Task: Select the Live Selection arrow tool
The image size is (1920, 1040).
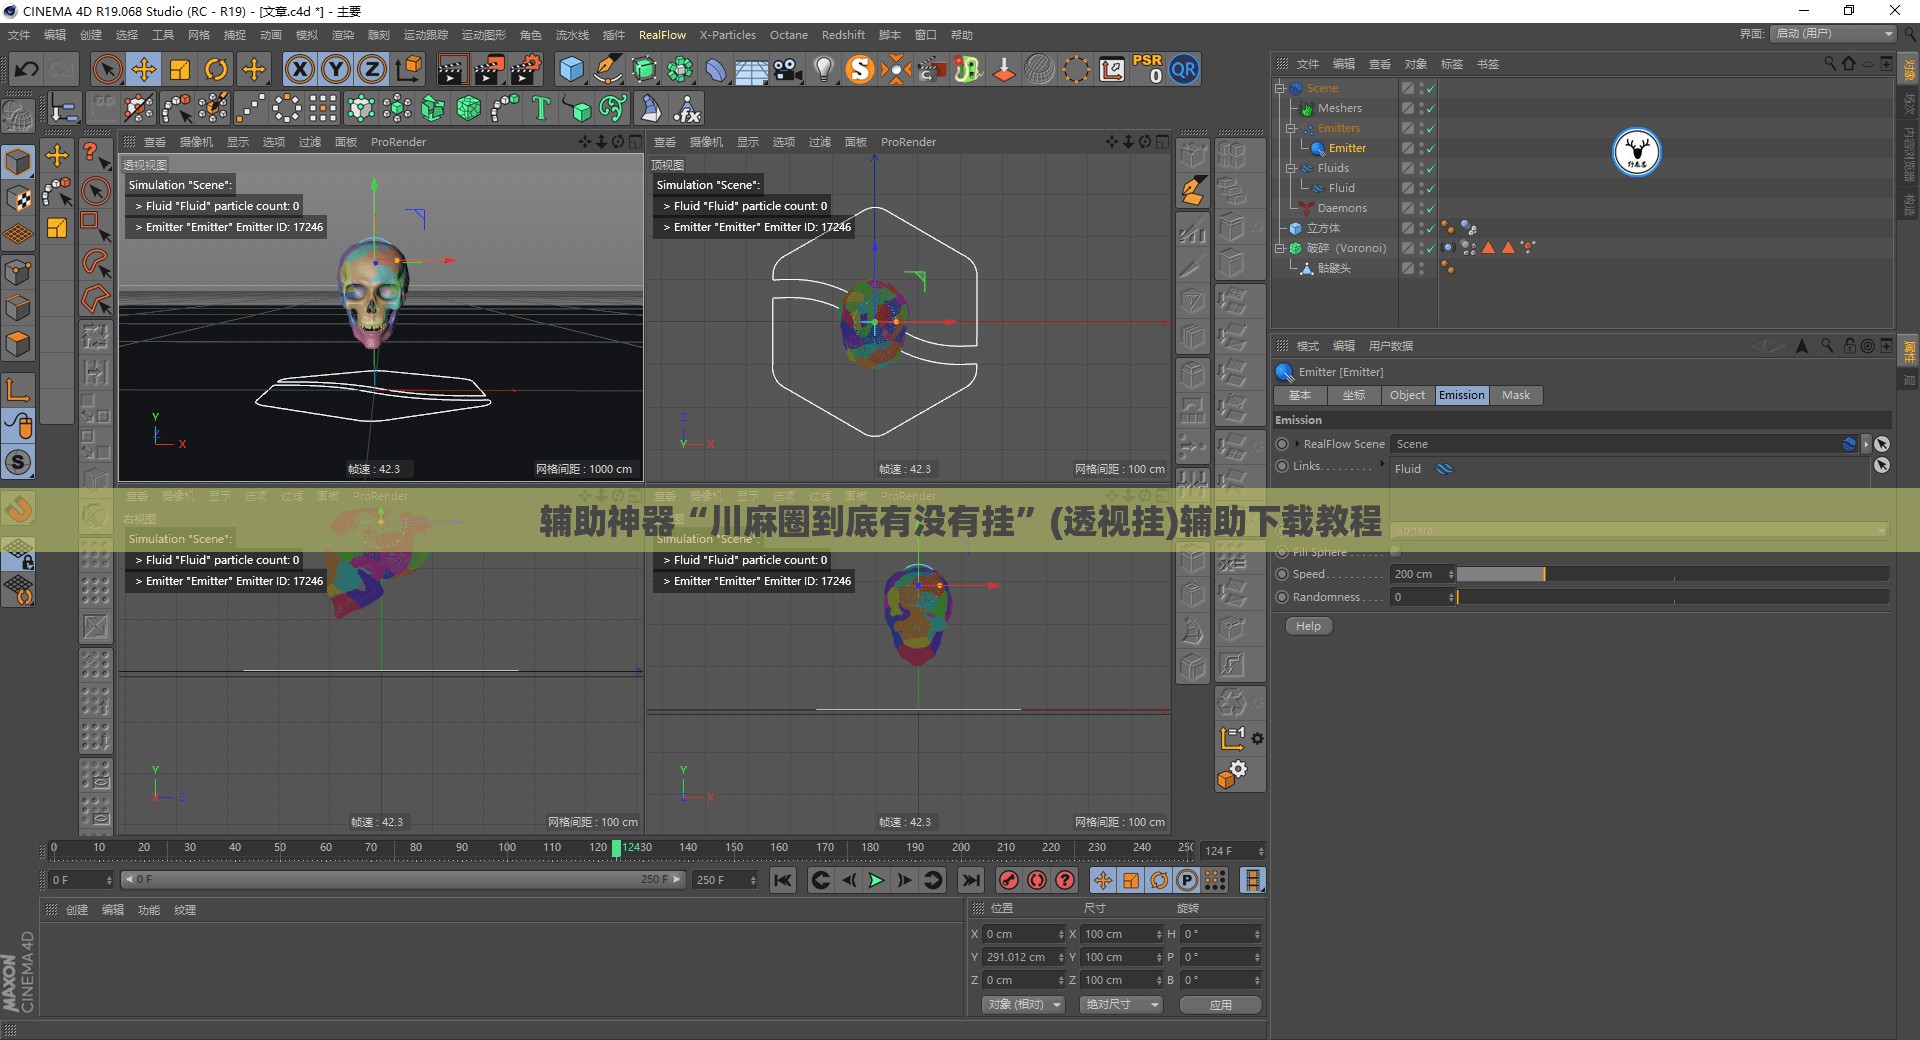Action: (107, 69)
